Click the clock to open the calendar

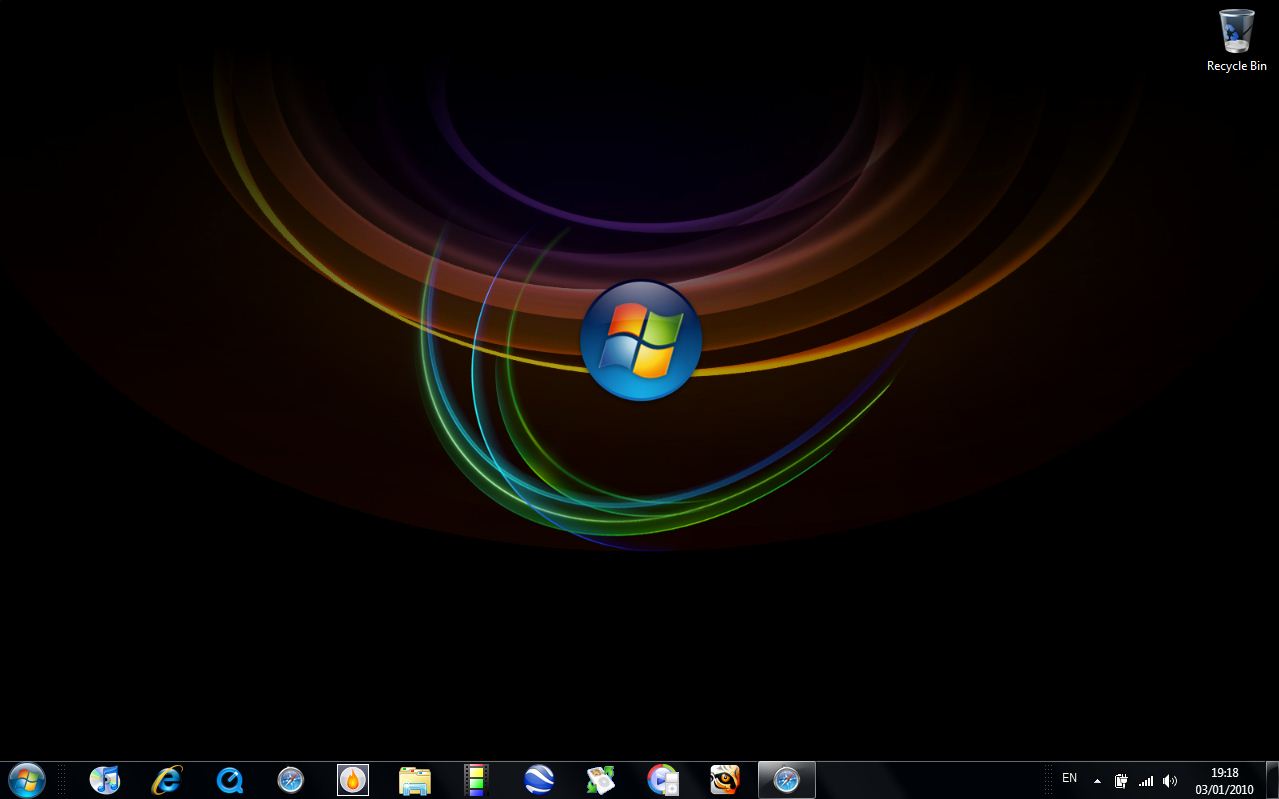click(1223, 779)
